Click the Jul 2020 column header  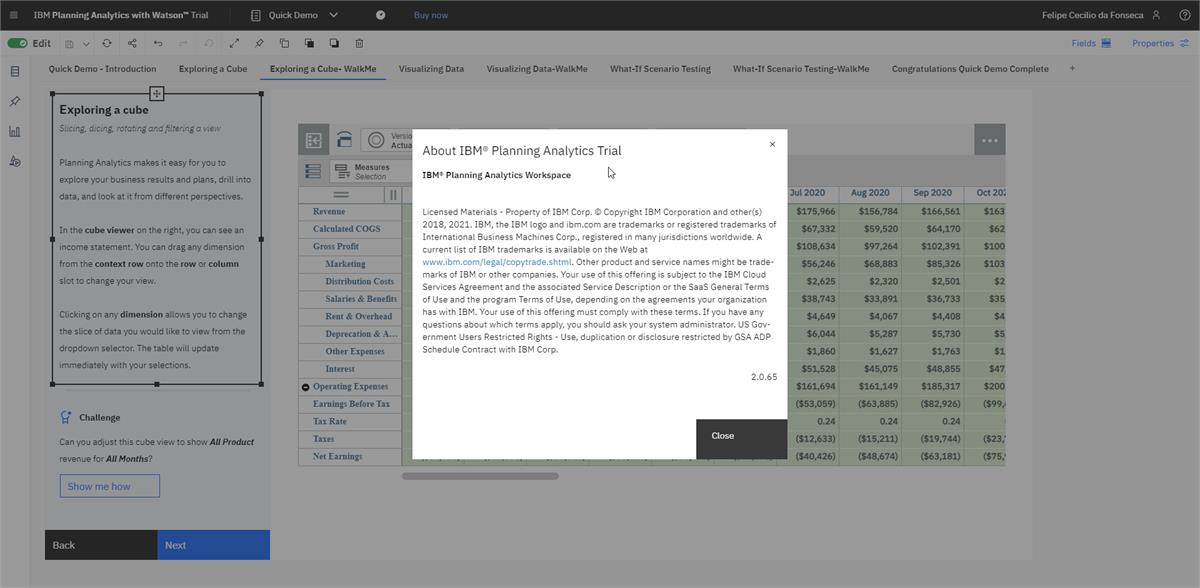pyautogui.click(x=808, y=193)
